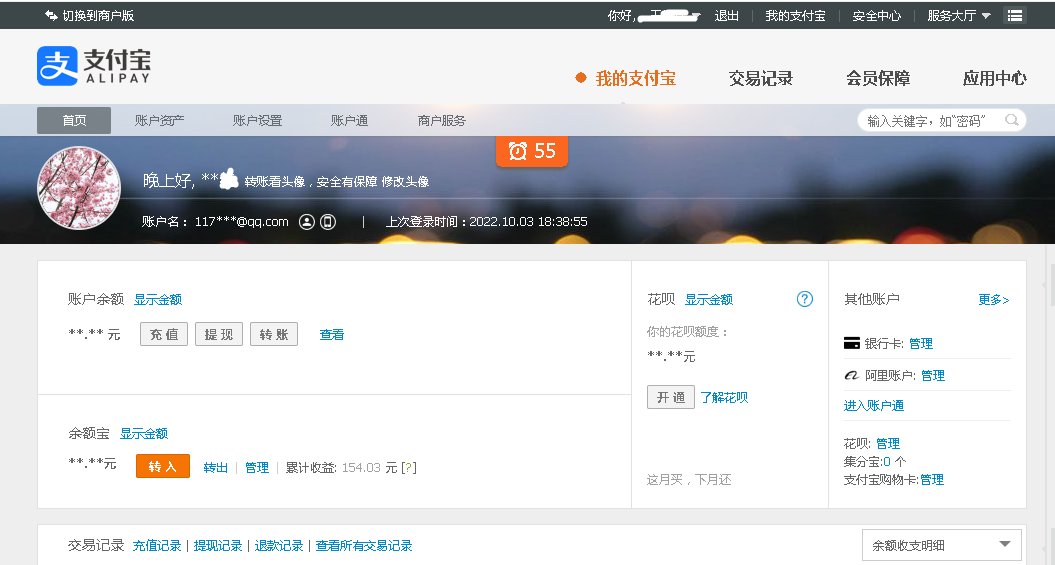This screenshot has height=565, width=1055.
Task: Open 安全中心 in top bar
Action: 877,15
